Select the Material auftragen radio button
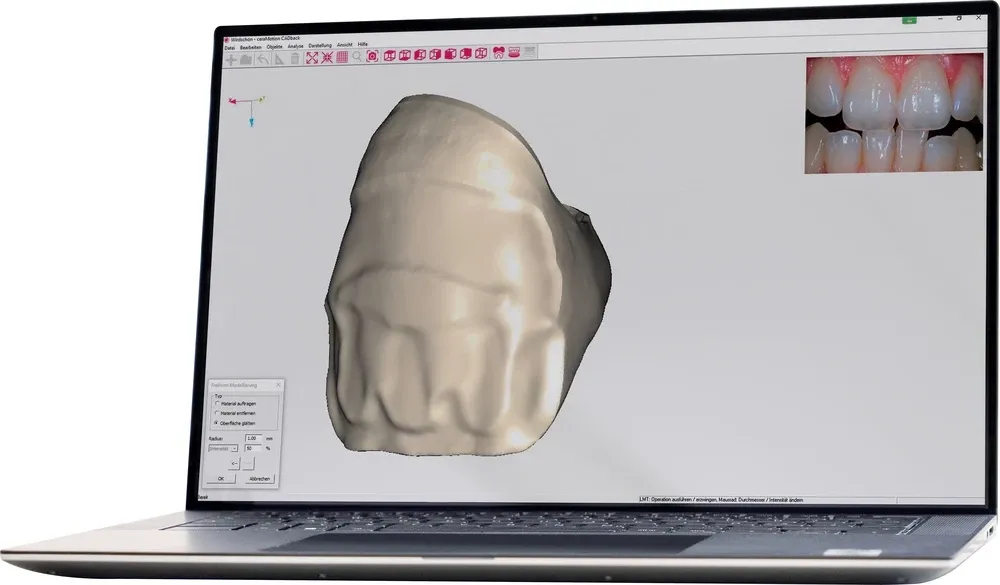This screenshot has height=585, width=1000. pyautogui.click(x=216, y=404)
